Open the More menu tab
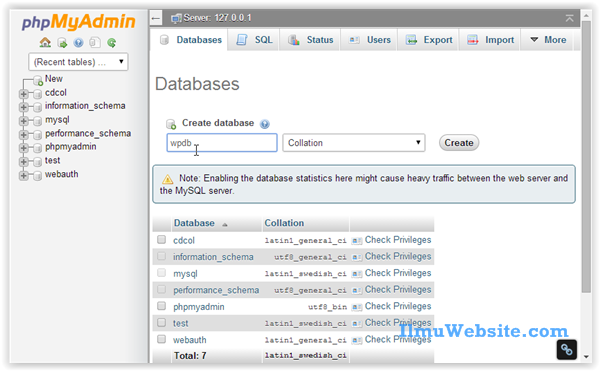600x371 pixels. click(x=548, y=40)
